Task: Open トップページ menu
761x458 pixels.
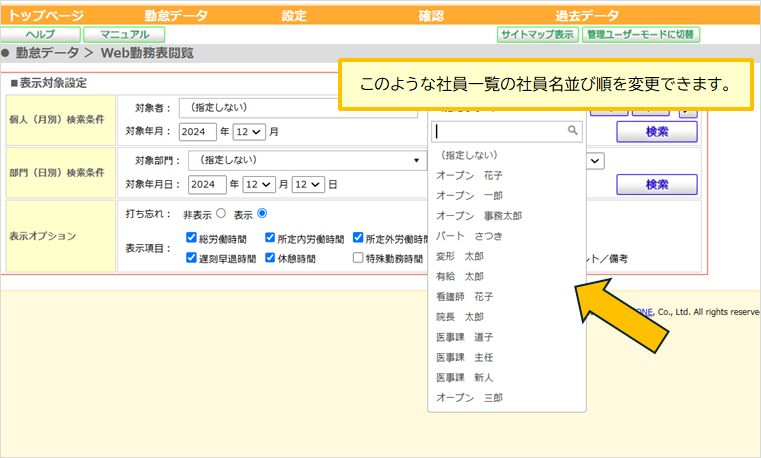Action: coord(46,16)
